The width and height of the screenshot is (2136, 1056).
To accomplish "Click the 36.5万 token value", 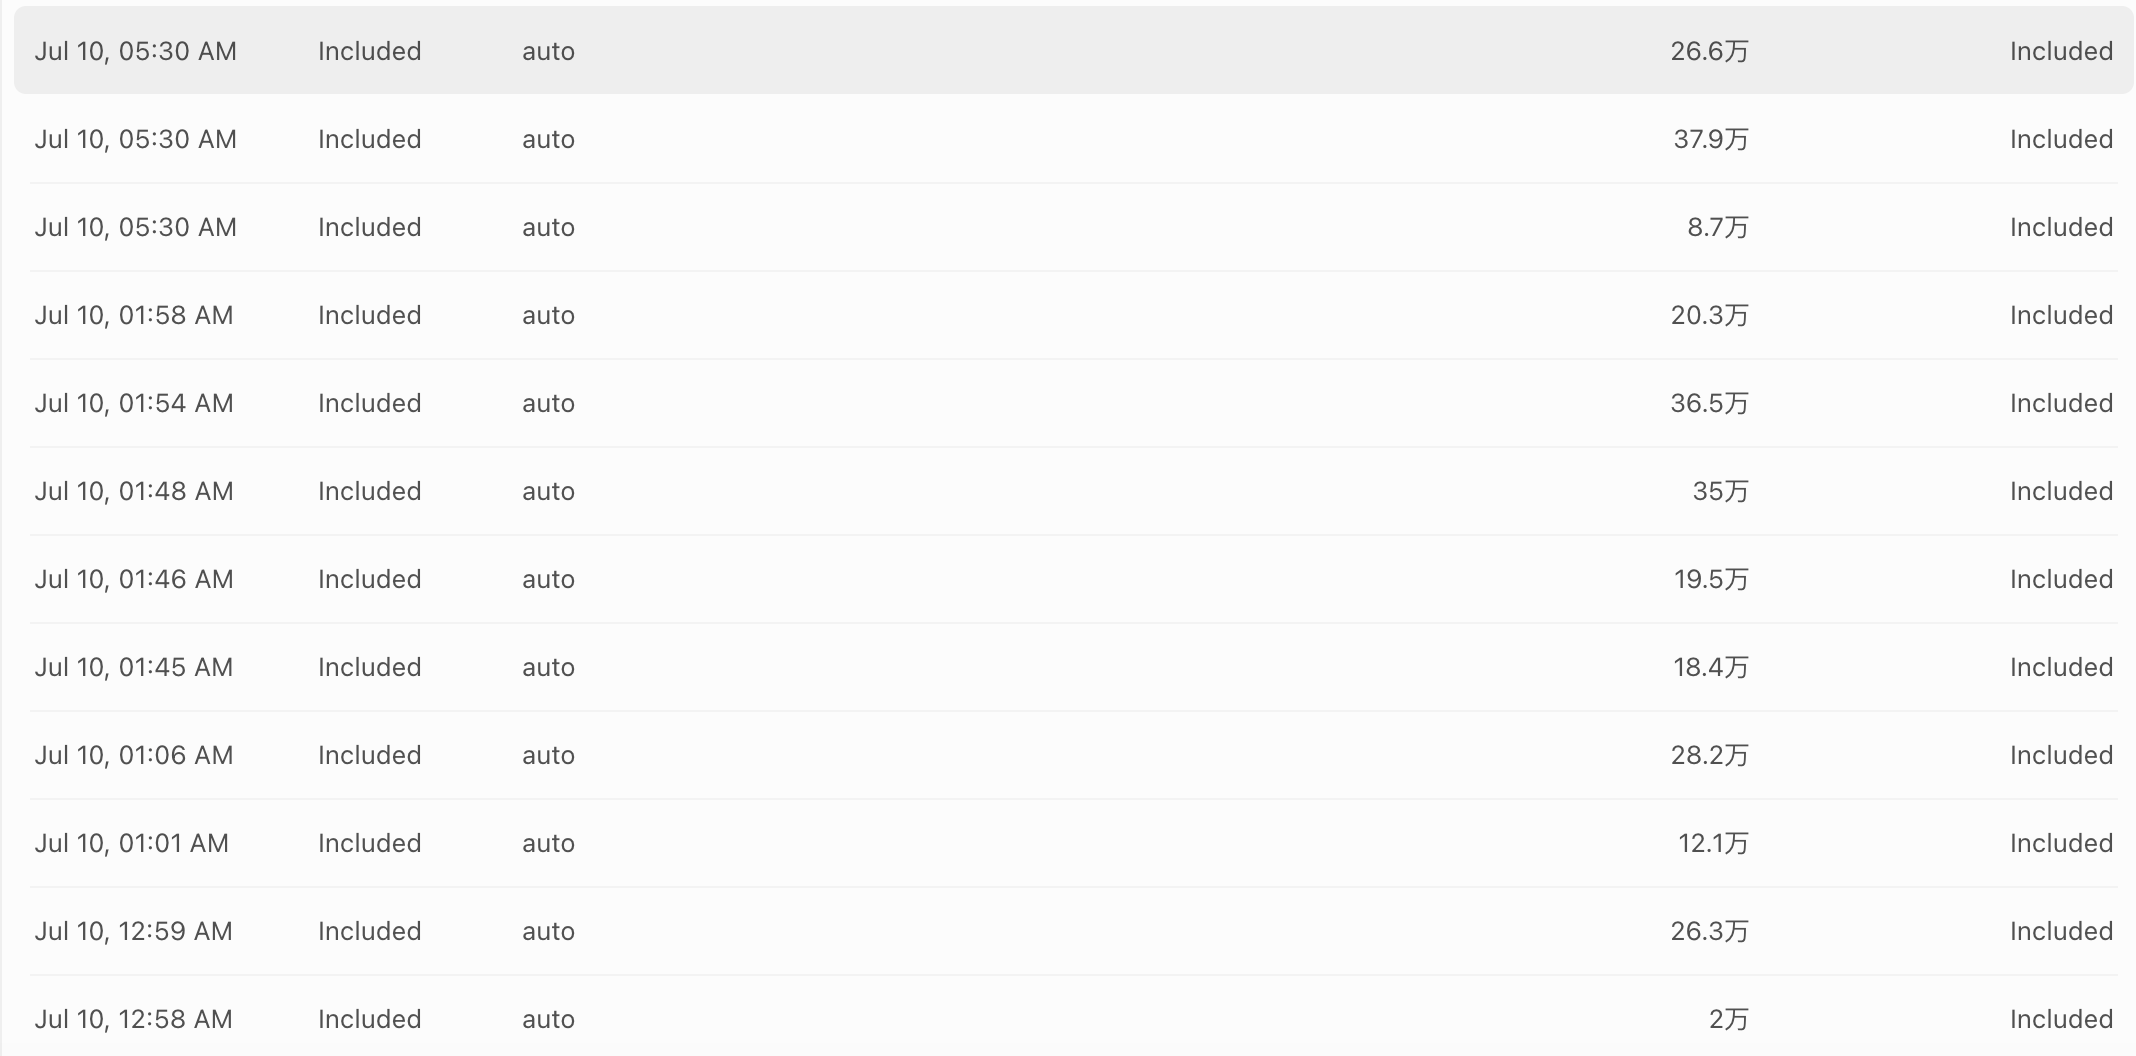I will pos(1709,403).
